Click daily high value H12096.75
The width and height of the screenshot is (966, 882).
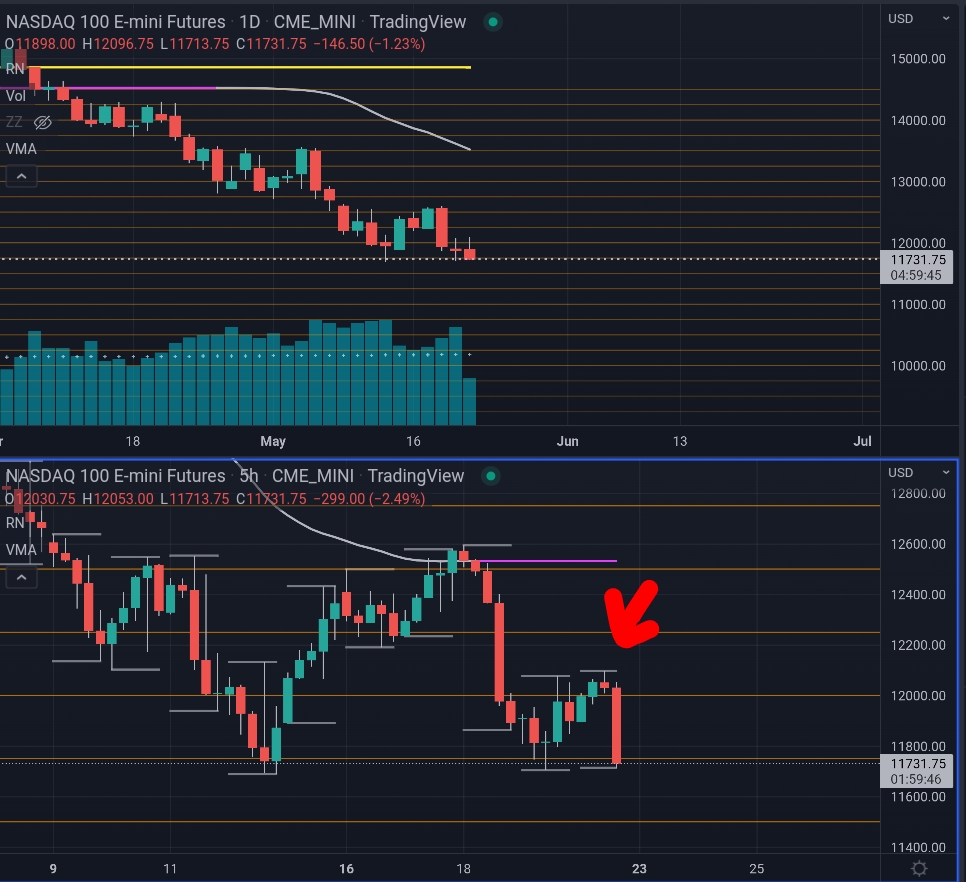(x=118, y=44)
